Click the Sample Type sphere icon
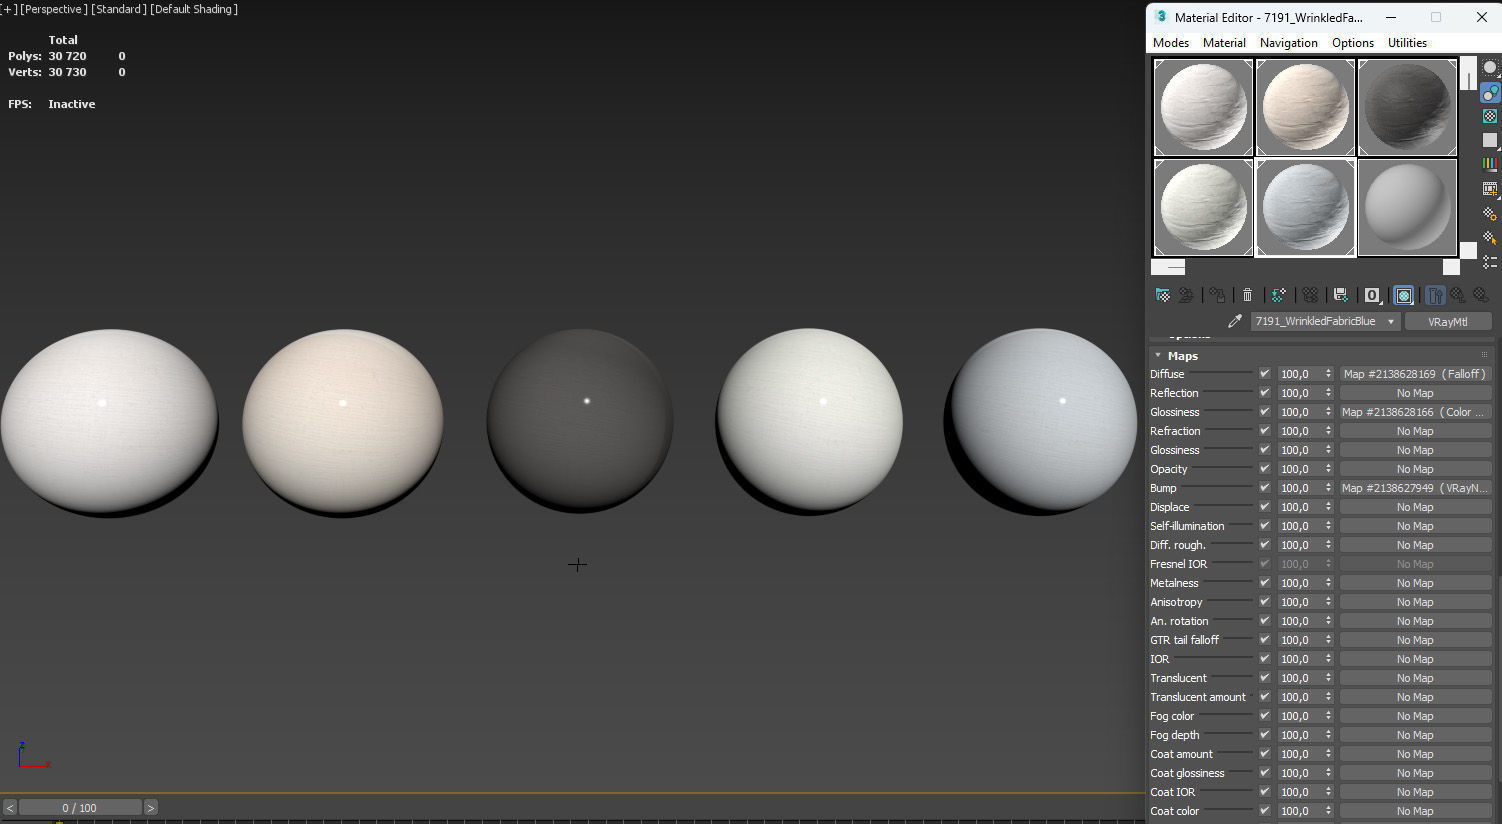This screenshot has width=1502, height=824. [x=1490, y=68]
